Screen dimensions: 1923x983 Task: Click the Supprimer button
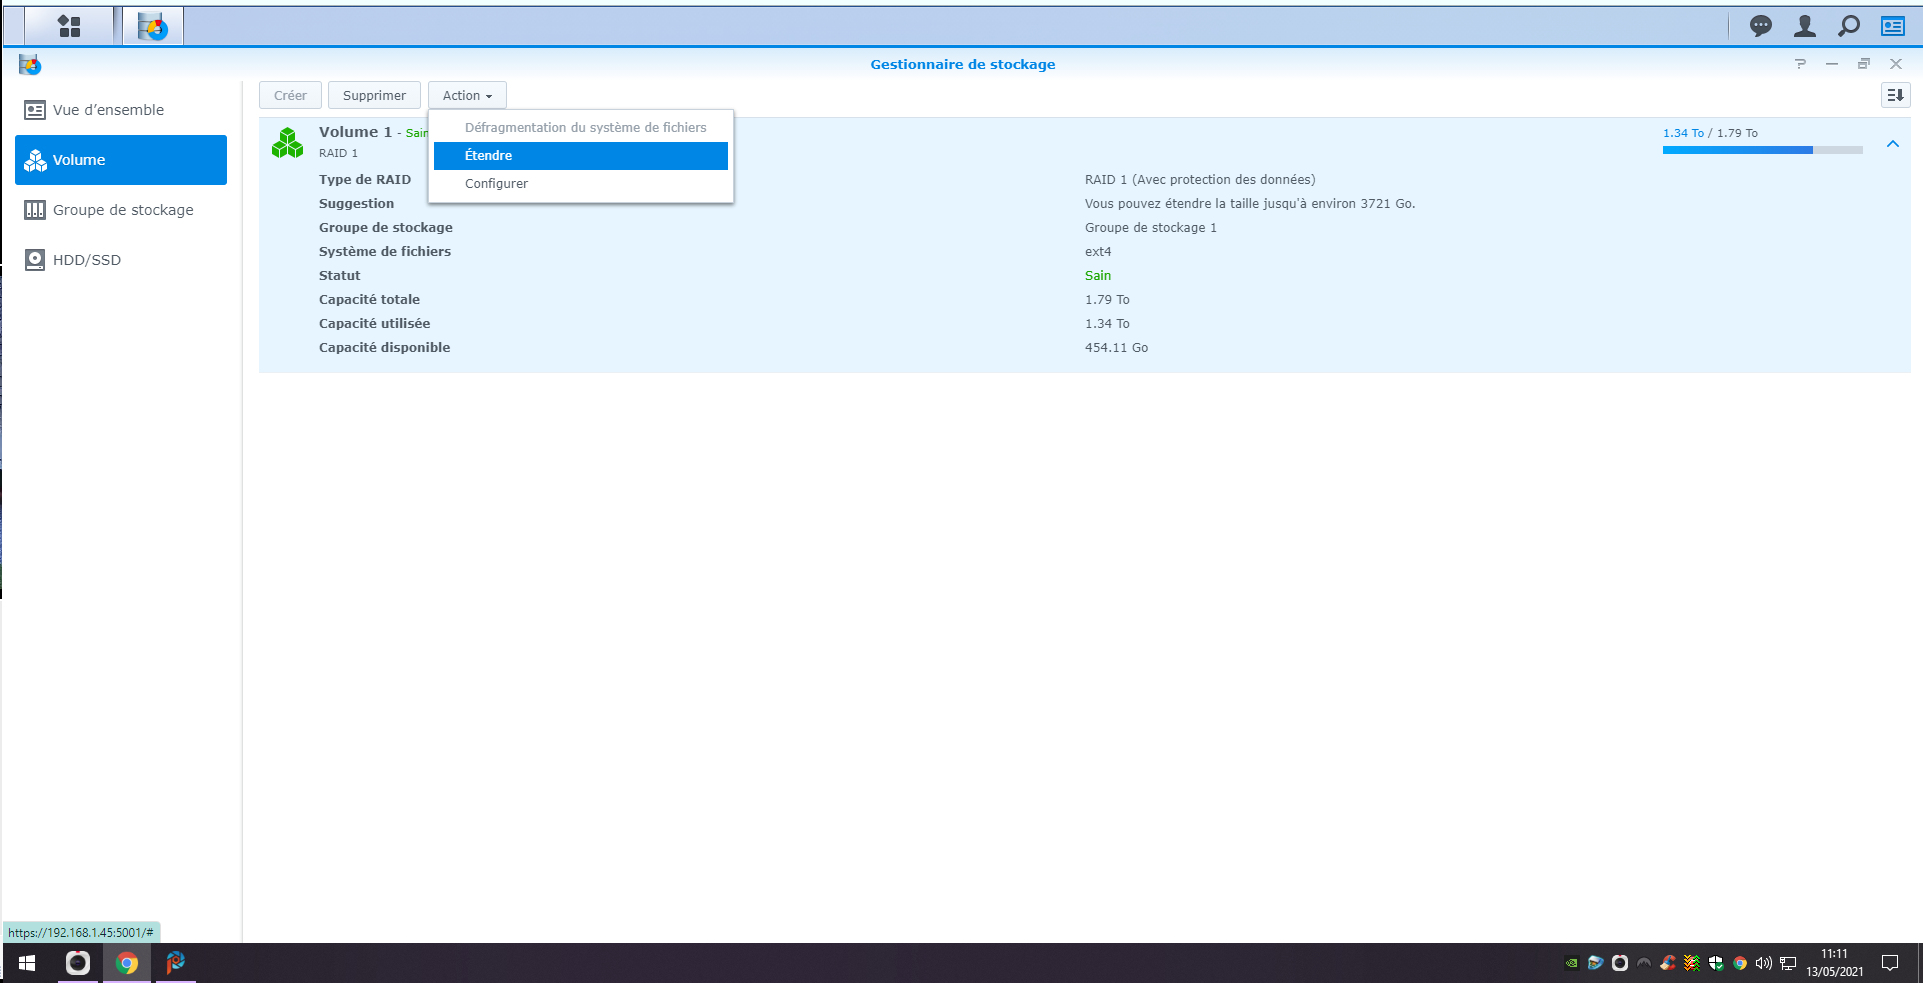pyautogui.click(x=374, y=95)
